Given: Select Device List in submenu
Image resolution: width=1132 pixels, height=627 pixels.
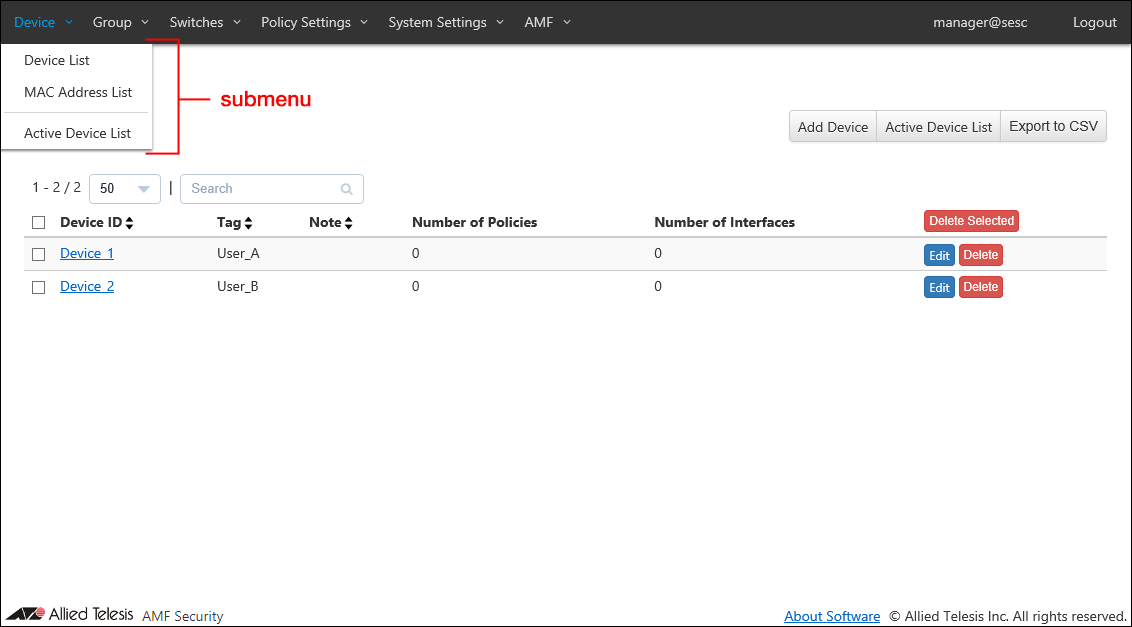Looking at the screenshot, I should click(x=57, y=60).
